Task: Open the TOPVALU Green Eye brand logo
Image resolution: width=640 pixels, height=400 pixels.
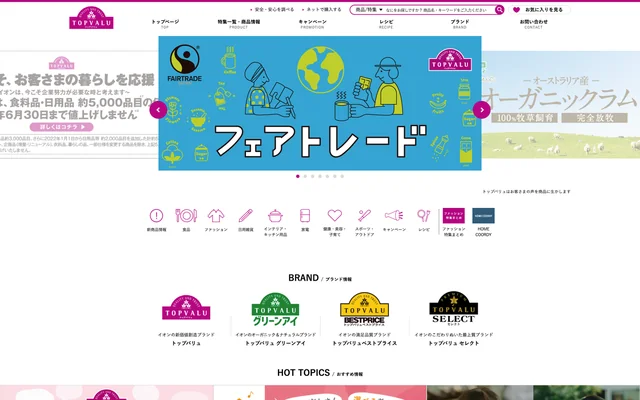Action: (x=275, y=309)
